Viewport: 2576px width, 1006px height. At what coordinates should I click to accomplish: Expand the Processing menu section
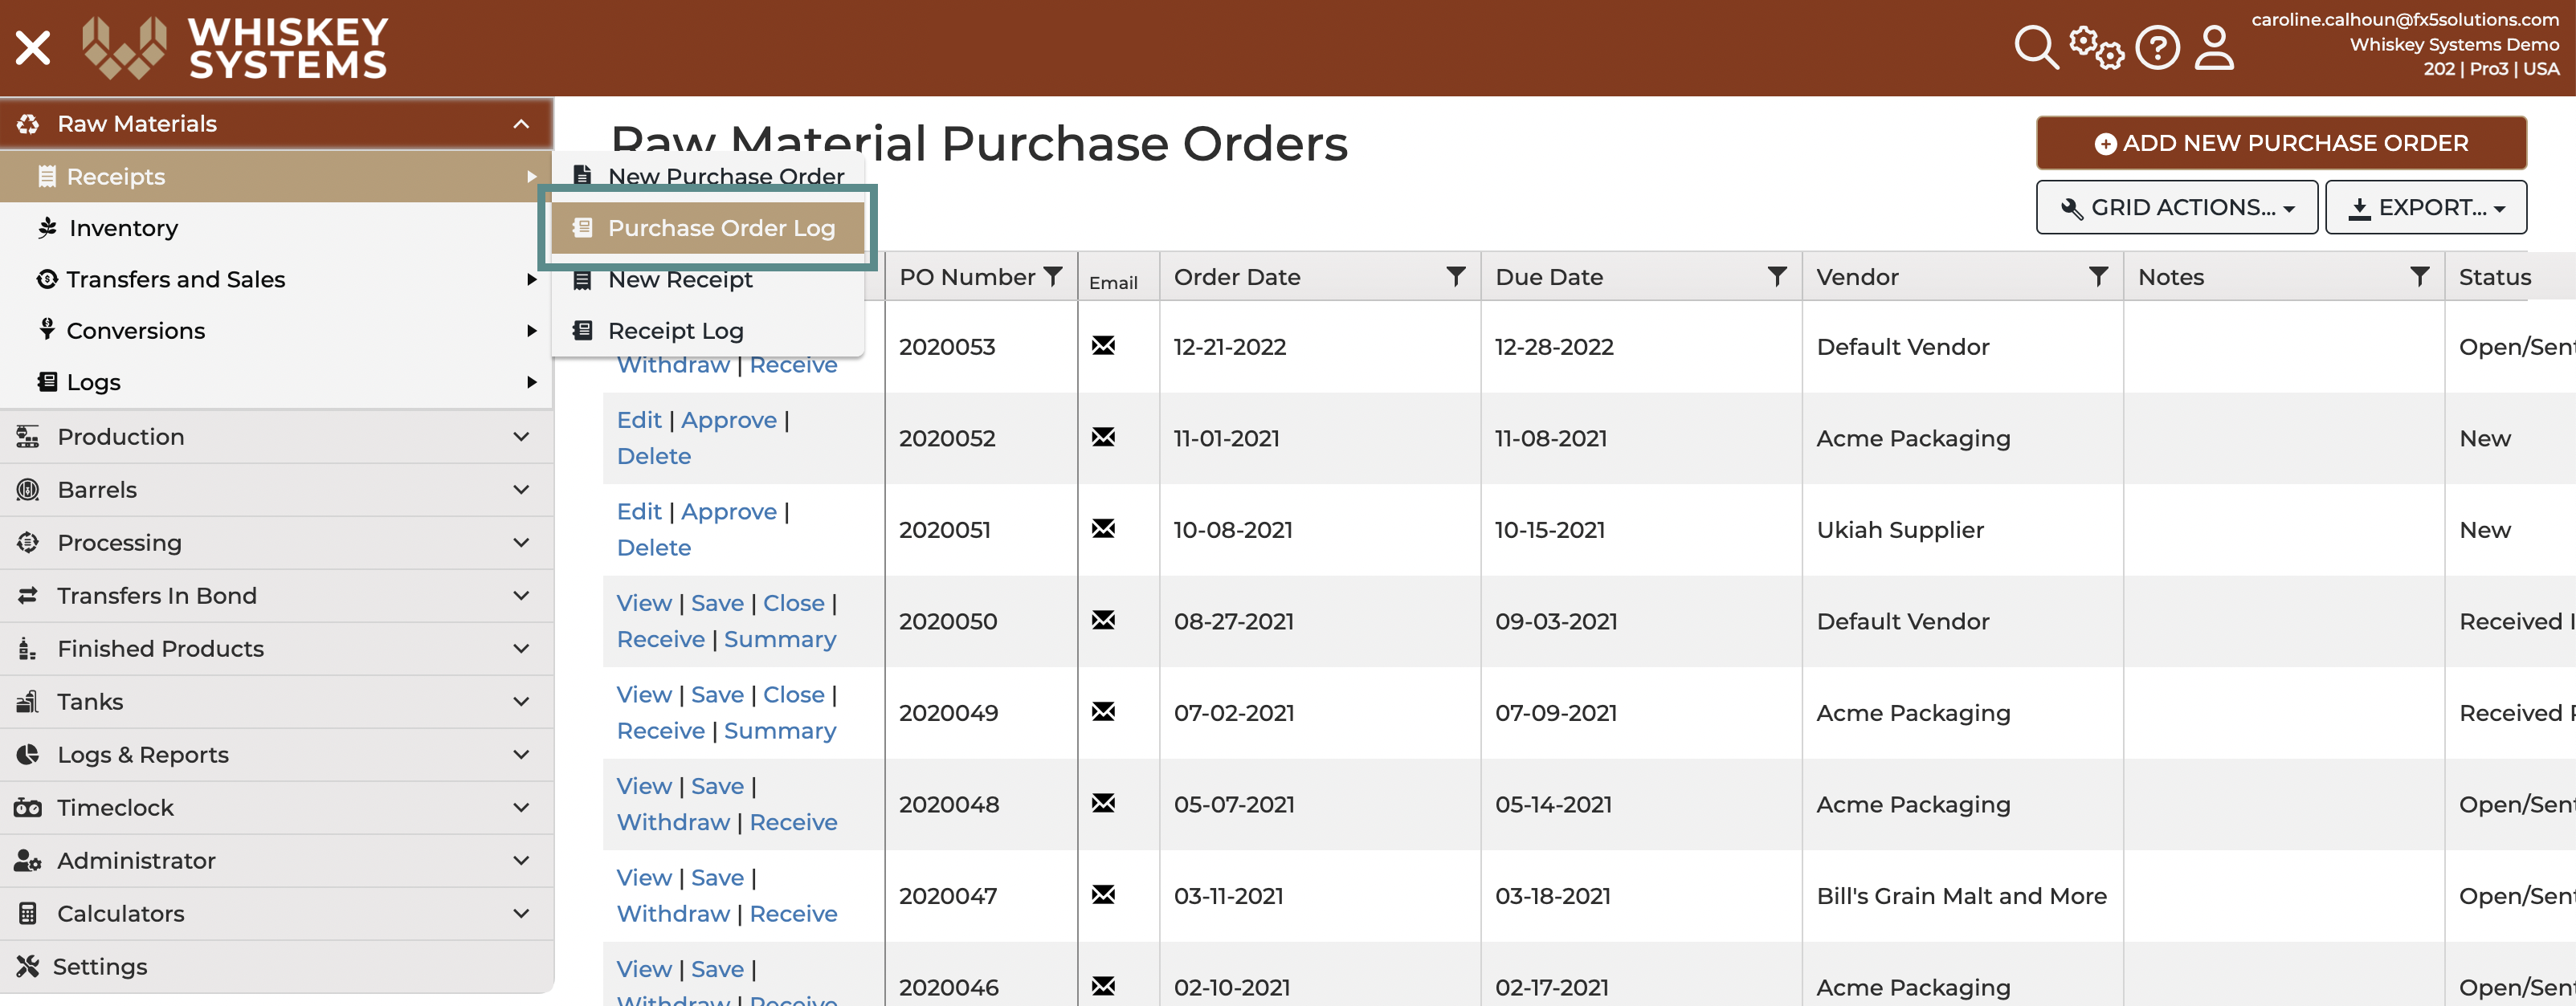pos(276,543)
